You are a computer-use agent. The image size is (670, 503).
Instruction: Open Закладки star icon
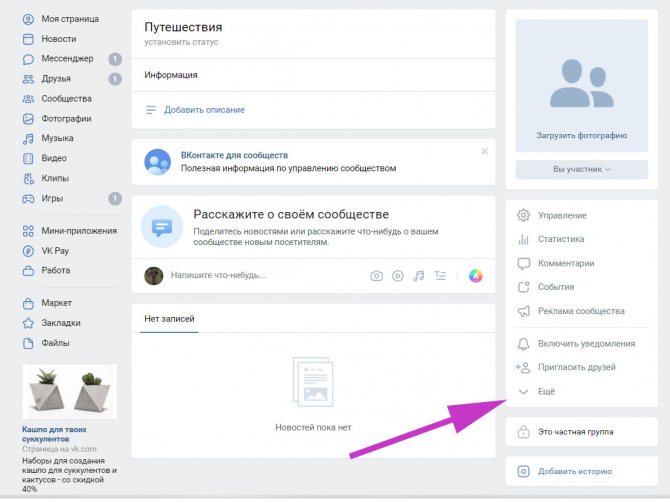coord(28,323)
